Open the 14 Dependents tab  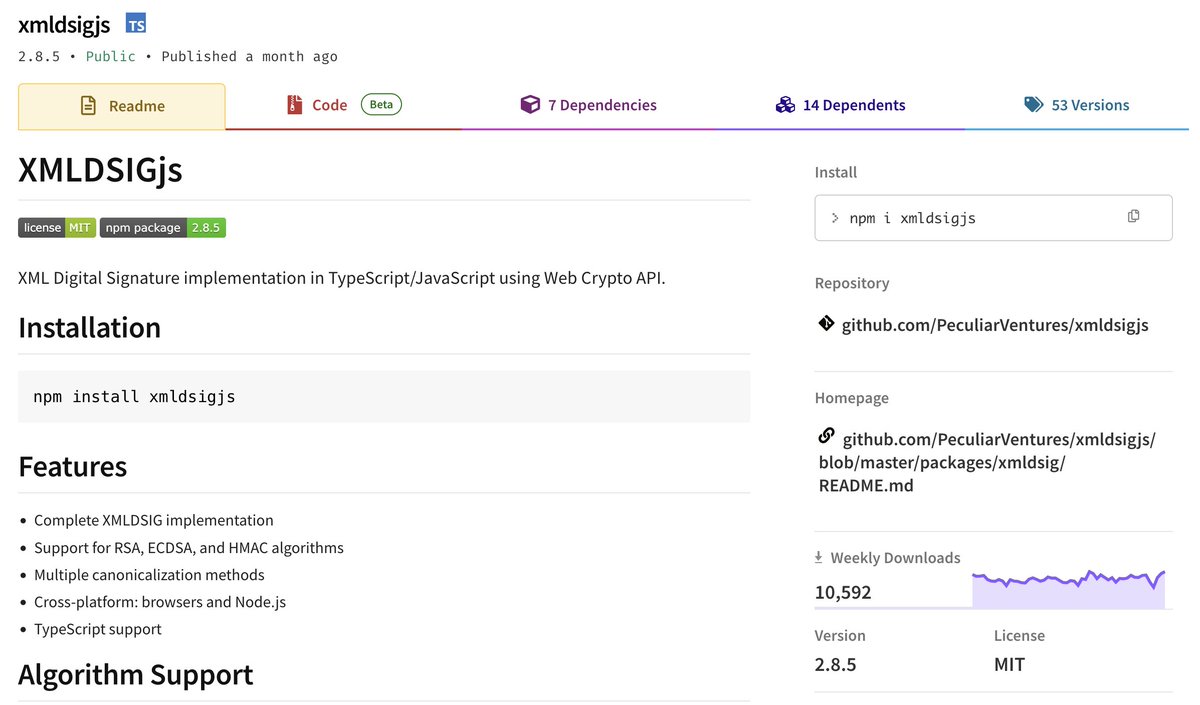click(x=840, y=105)
